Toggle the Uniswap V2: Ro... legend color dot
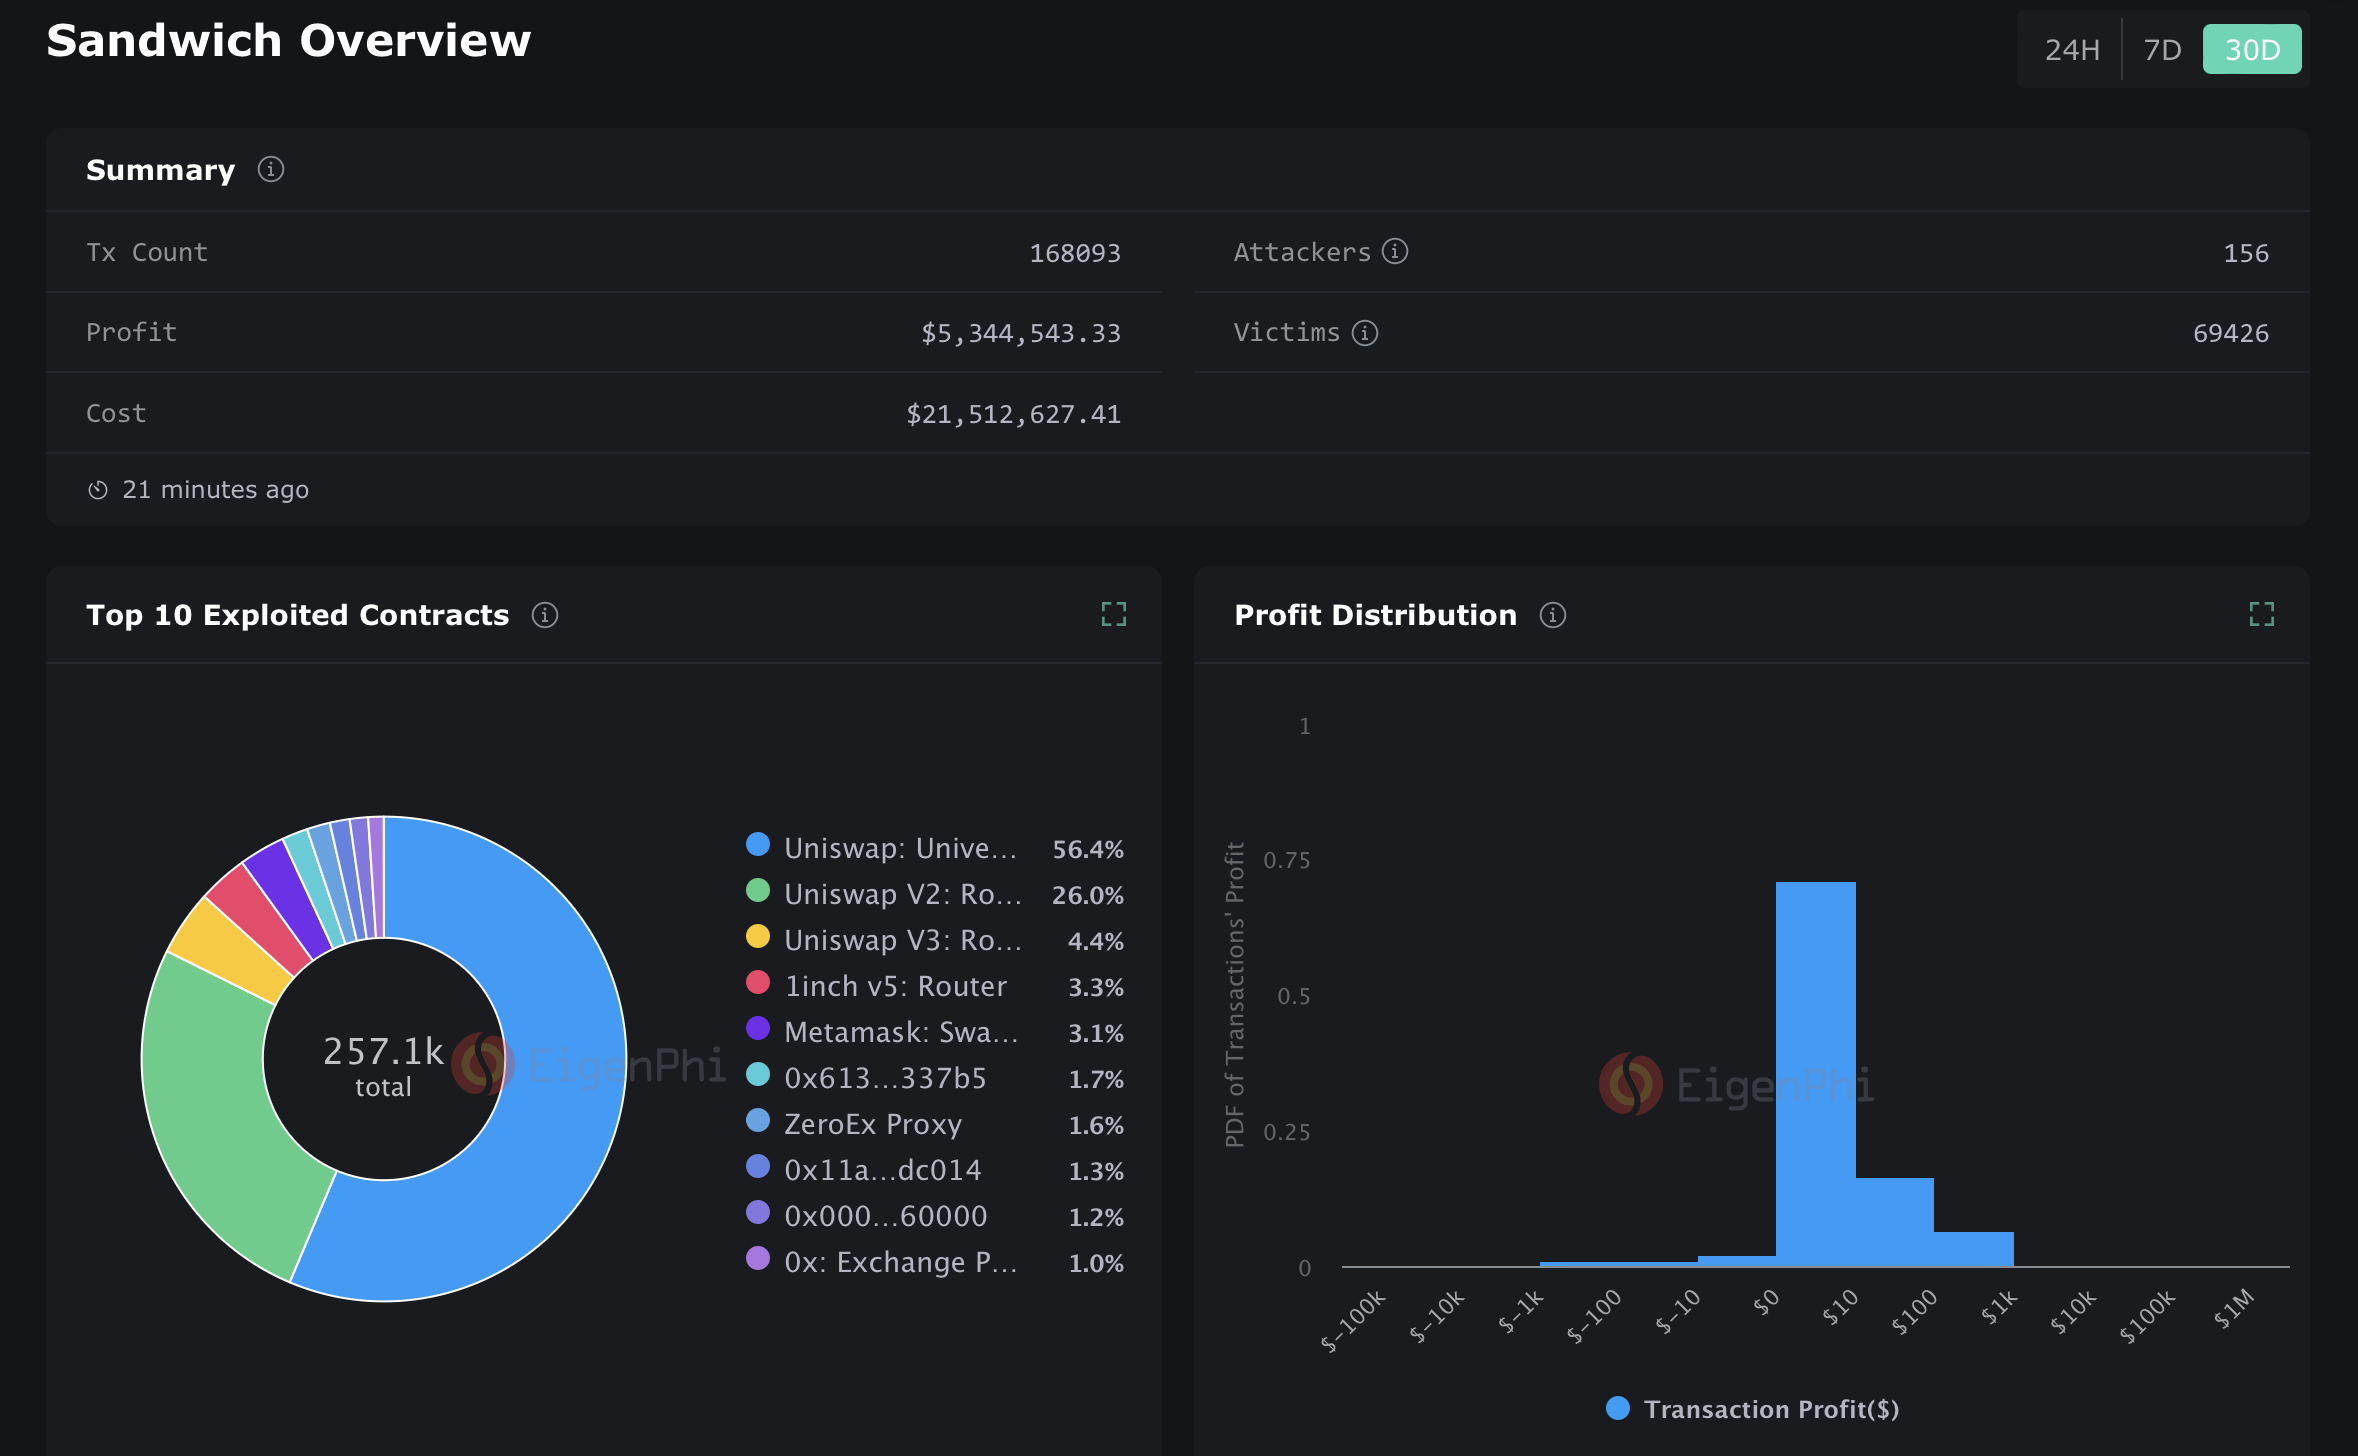Viewport: 2358px width, 1456px height. tap(758, 891)
